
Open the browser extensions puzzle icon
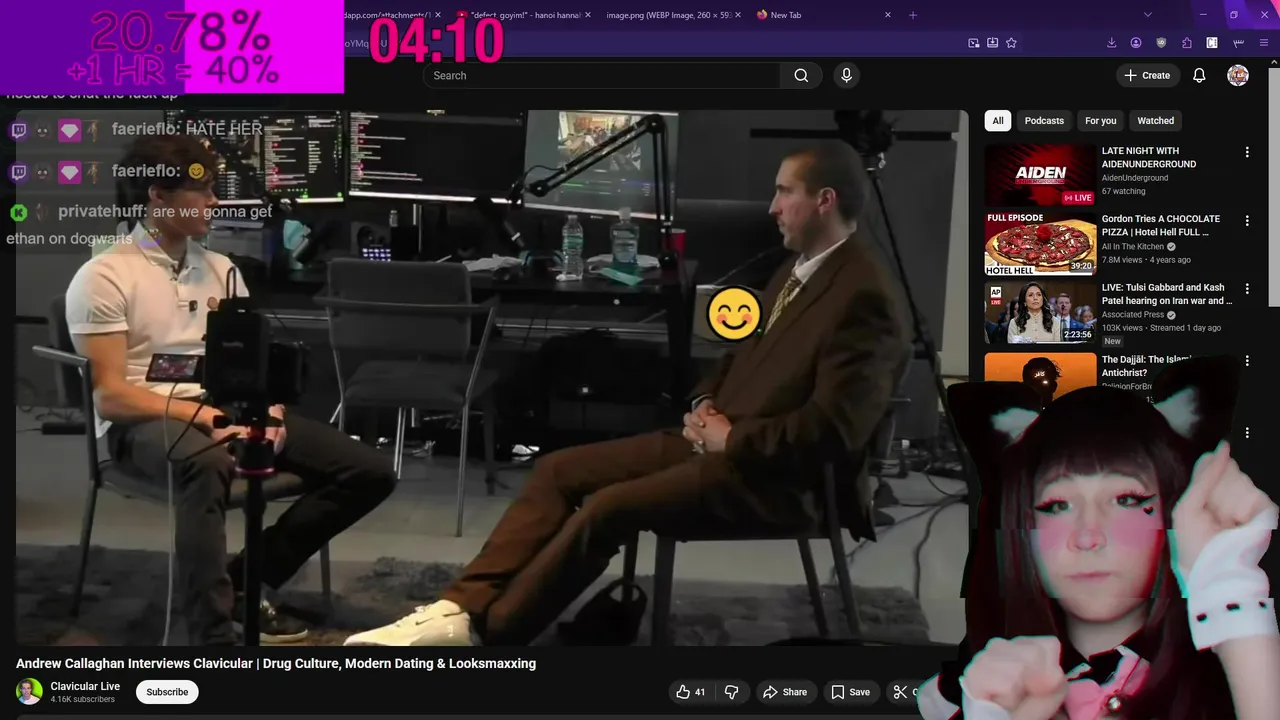pos(1187,43)
